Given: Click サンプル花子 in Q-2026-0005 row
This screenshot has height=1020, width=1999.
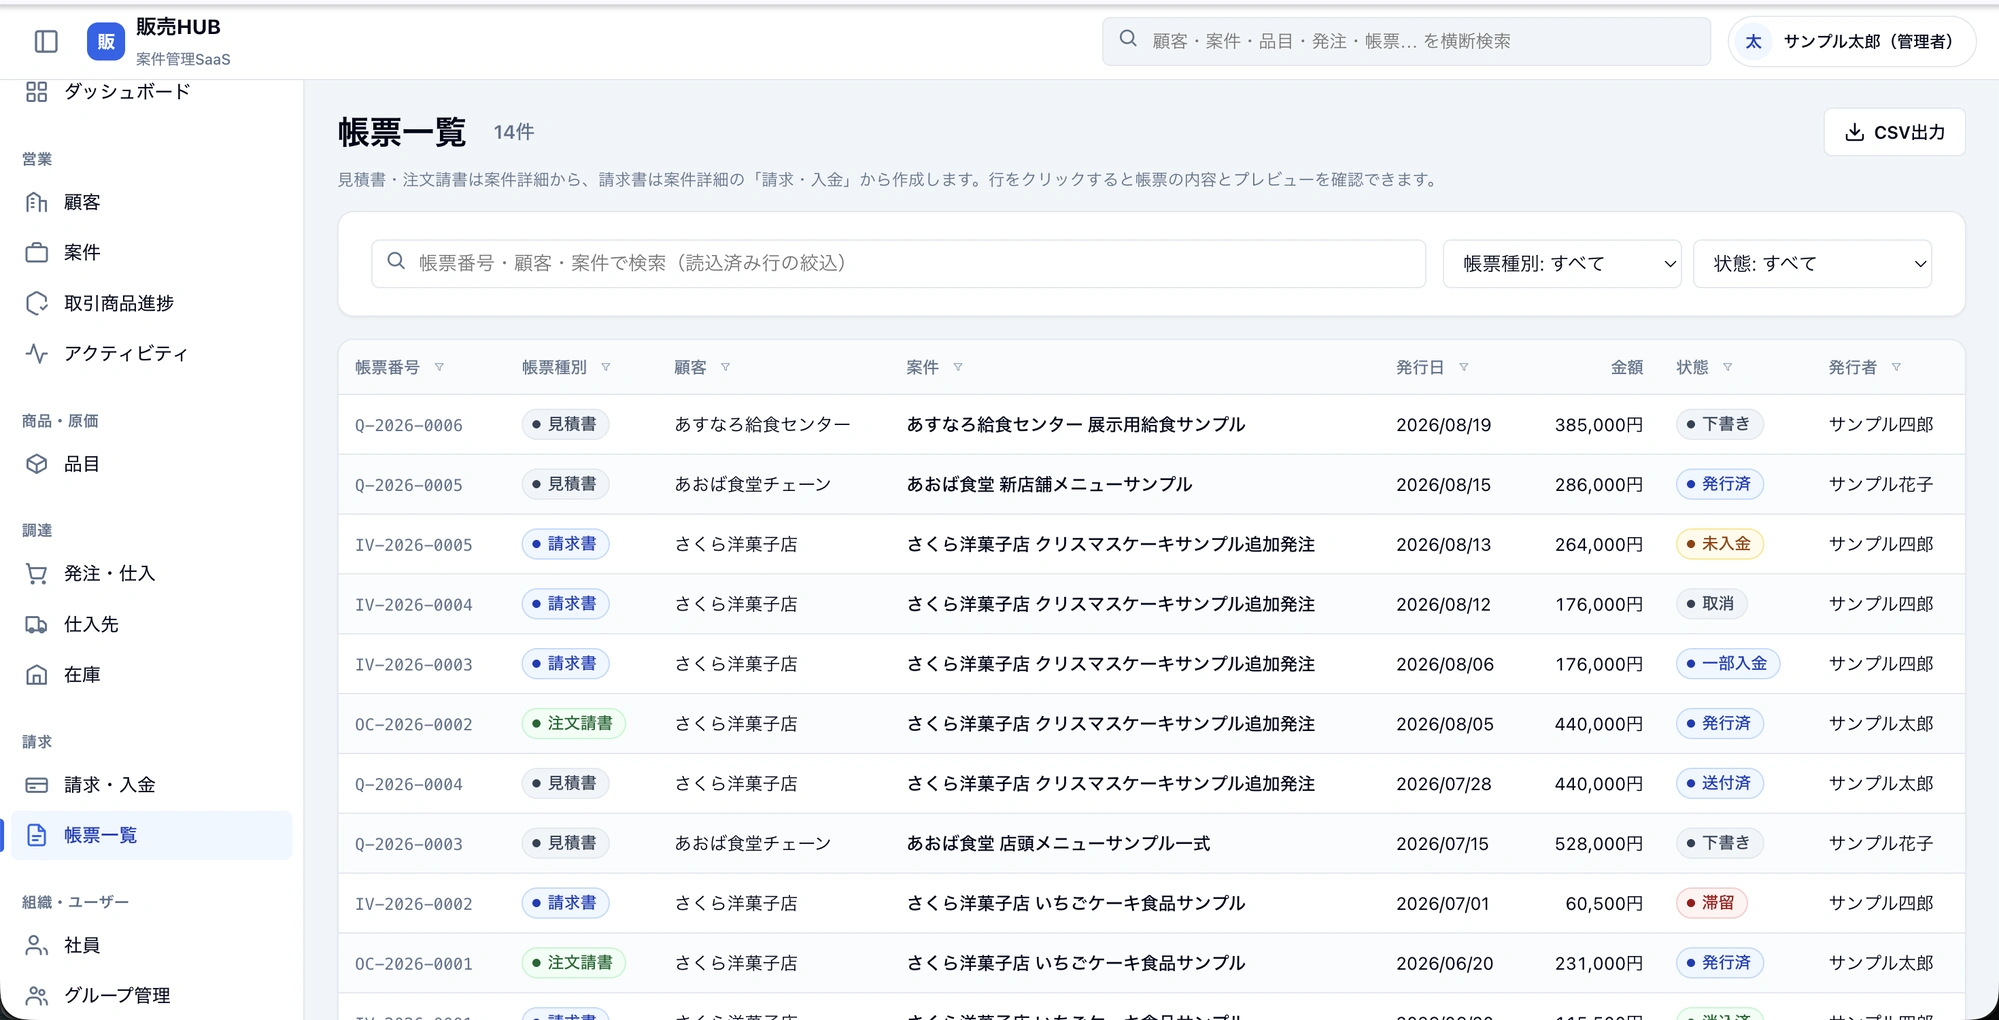Looking at the screenshot, I should point(1880,484).
